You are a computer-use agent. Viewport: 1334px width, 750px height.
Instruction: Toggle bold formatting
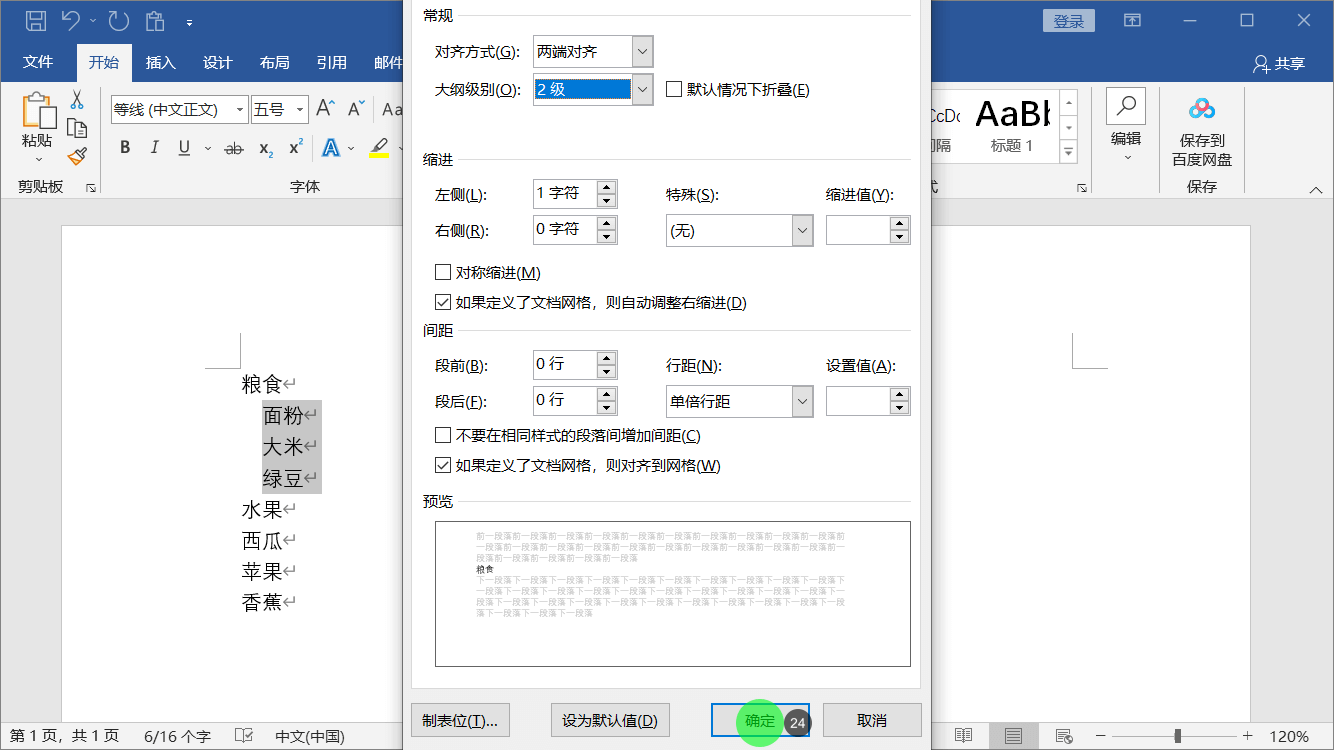pyautogui.click(x=125, y=148)
